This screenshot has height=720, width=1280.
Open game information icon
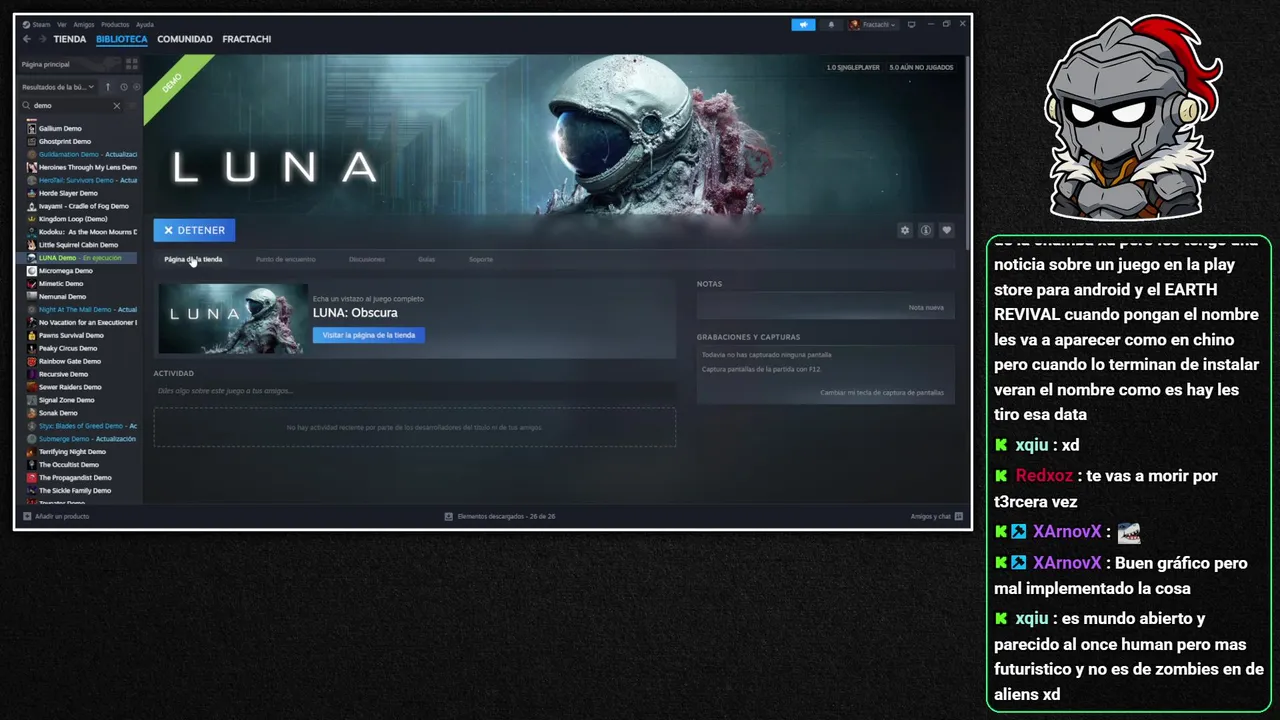coord(926,230)
